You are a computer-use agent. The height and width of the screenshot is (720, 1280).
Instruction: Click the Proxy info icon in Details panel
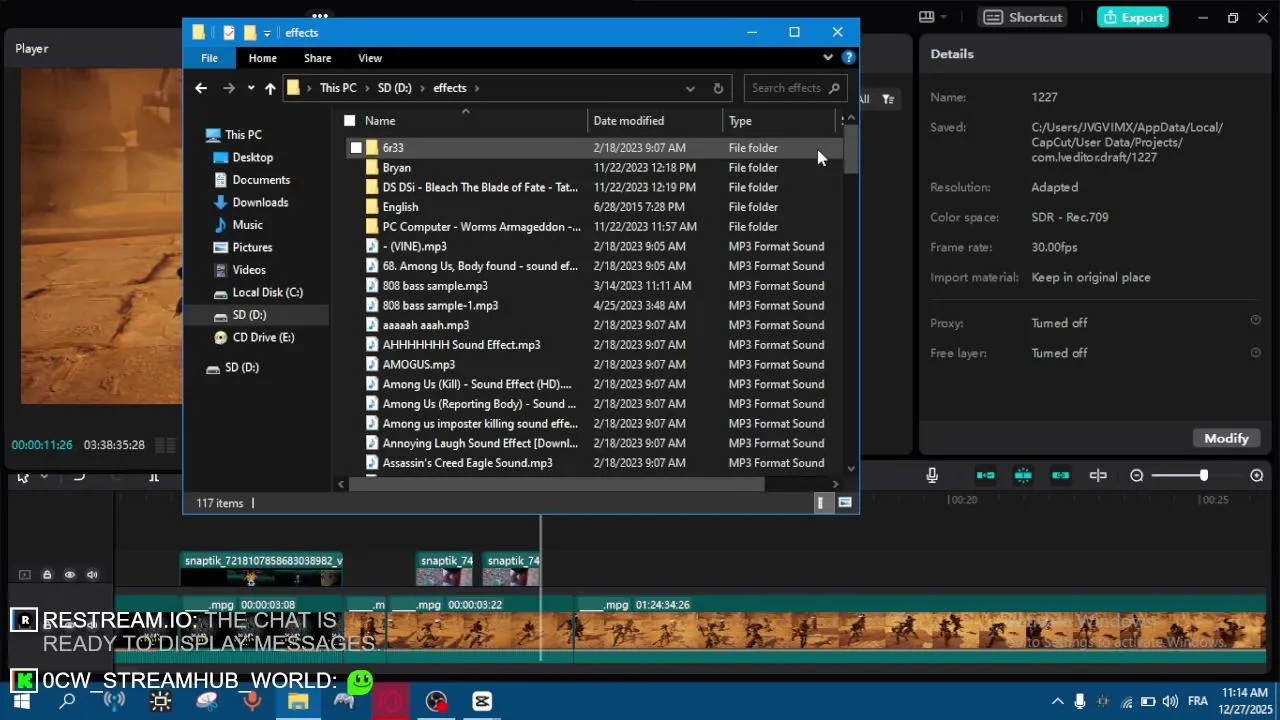1256,321
